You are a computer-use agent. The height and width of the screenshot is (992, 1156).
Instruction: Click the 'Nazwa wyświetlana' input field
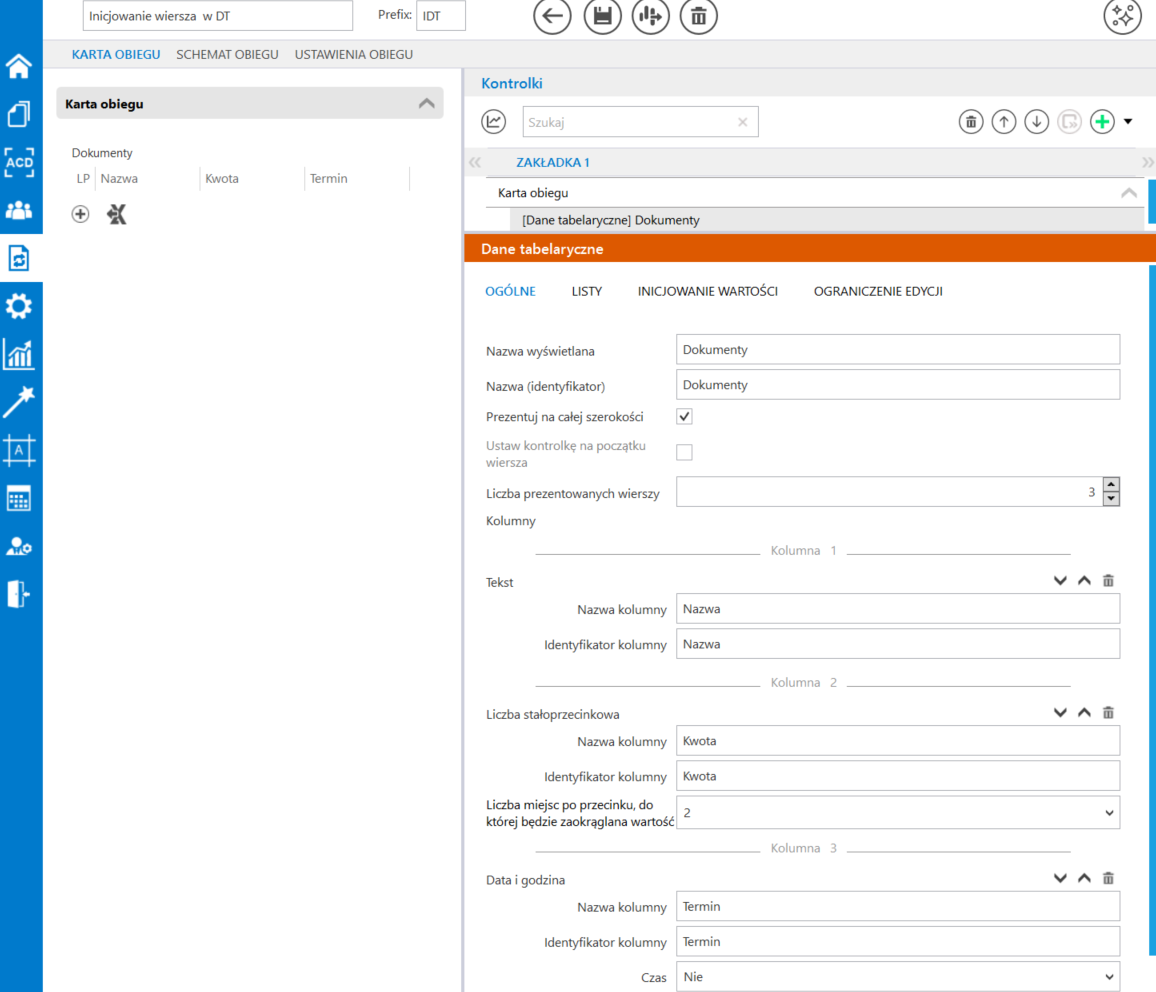tap(898, 349)
